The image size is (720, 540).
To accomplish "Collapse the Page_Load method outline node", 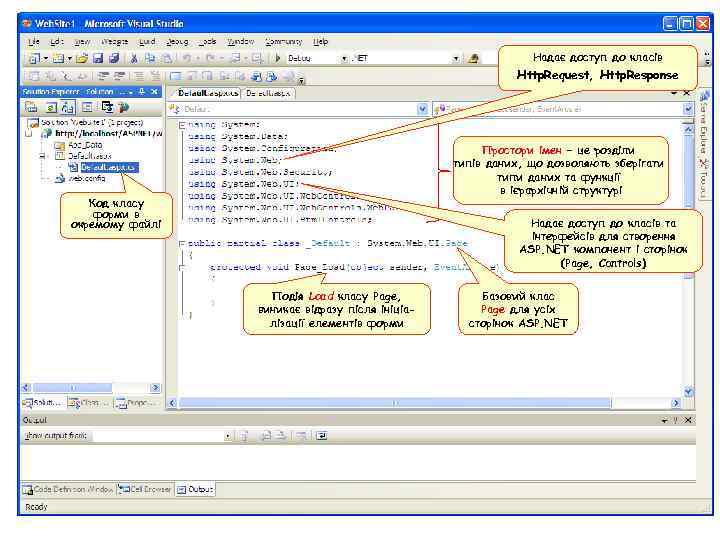I will 182,267.
